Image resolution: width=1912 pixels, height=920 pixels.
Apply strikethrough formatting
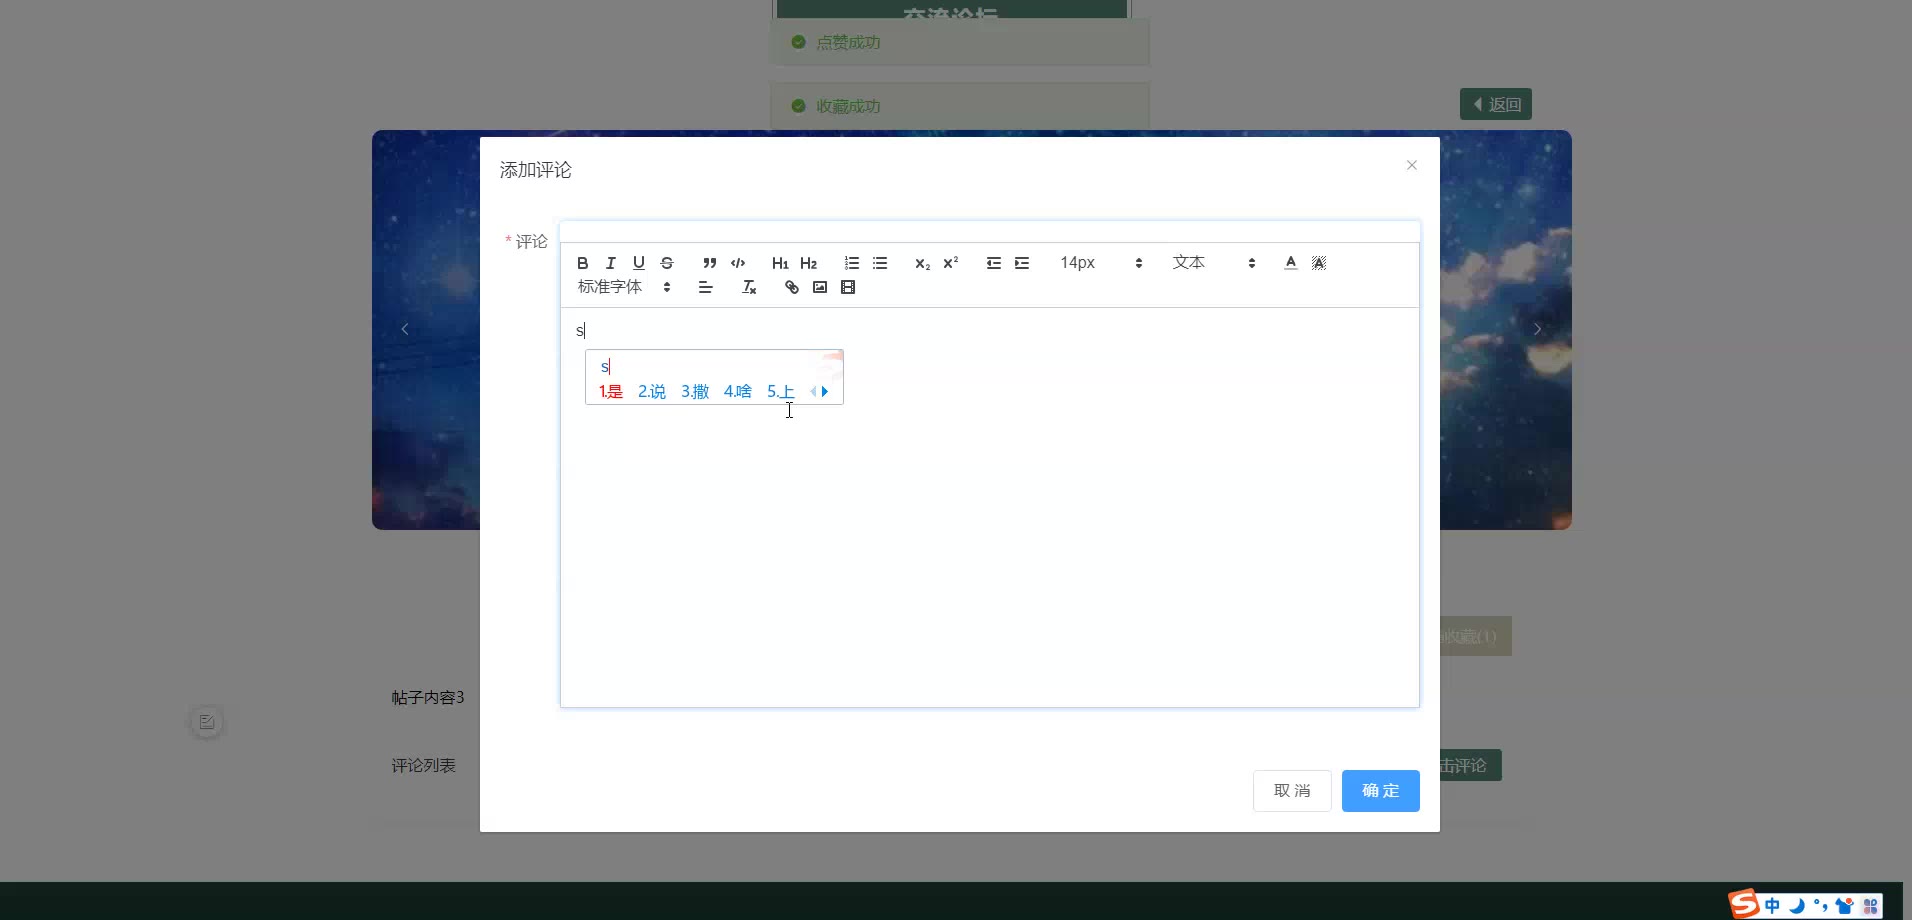pyautogui.click(x=667, y=263)
